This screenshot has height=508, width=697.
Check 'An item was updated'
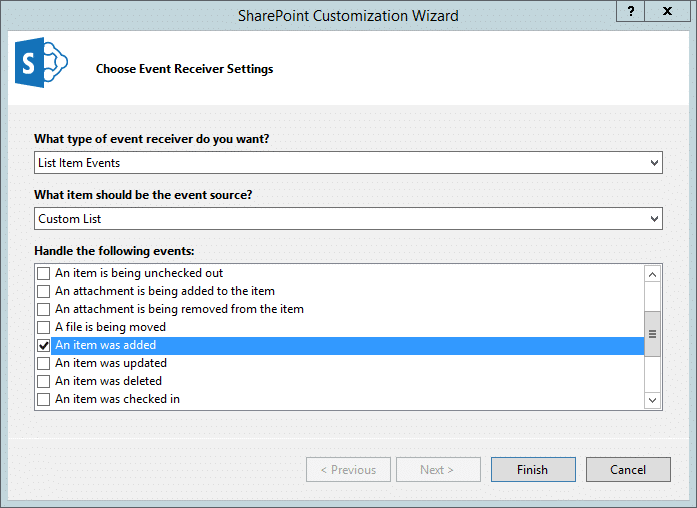[44, 363]
